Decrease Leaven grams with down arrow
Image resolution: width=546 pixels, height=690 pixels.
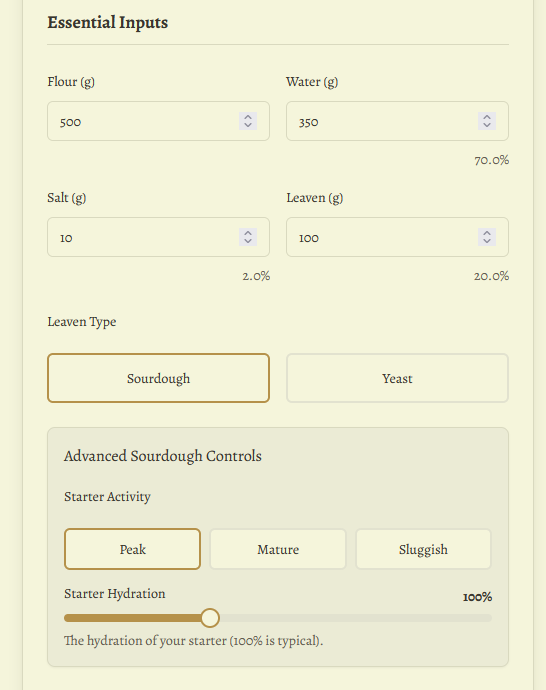(487, 241)
